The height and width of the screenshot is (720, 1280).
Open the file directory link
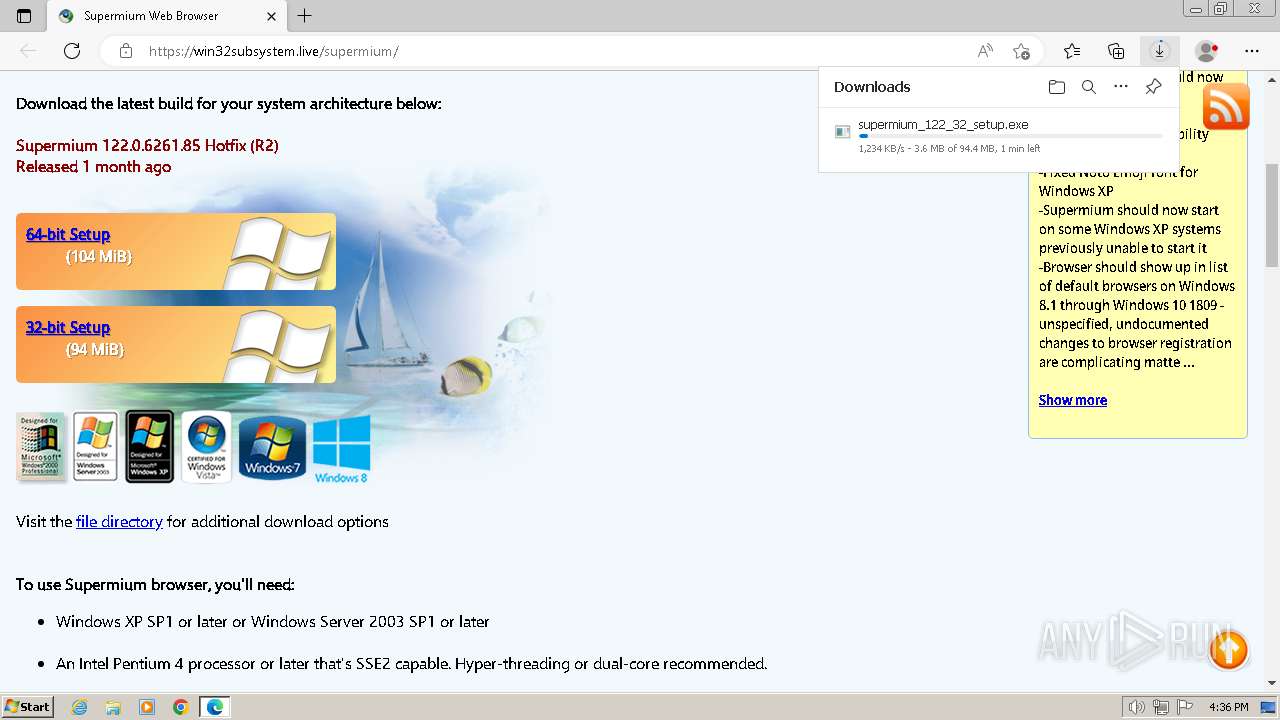[x=119, y=521]
